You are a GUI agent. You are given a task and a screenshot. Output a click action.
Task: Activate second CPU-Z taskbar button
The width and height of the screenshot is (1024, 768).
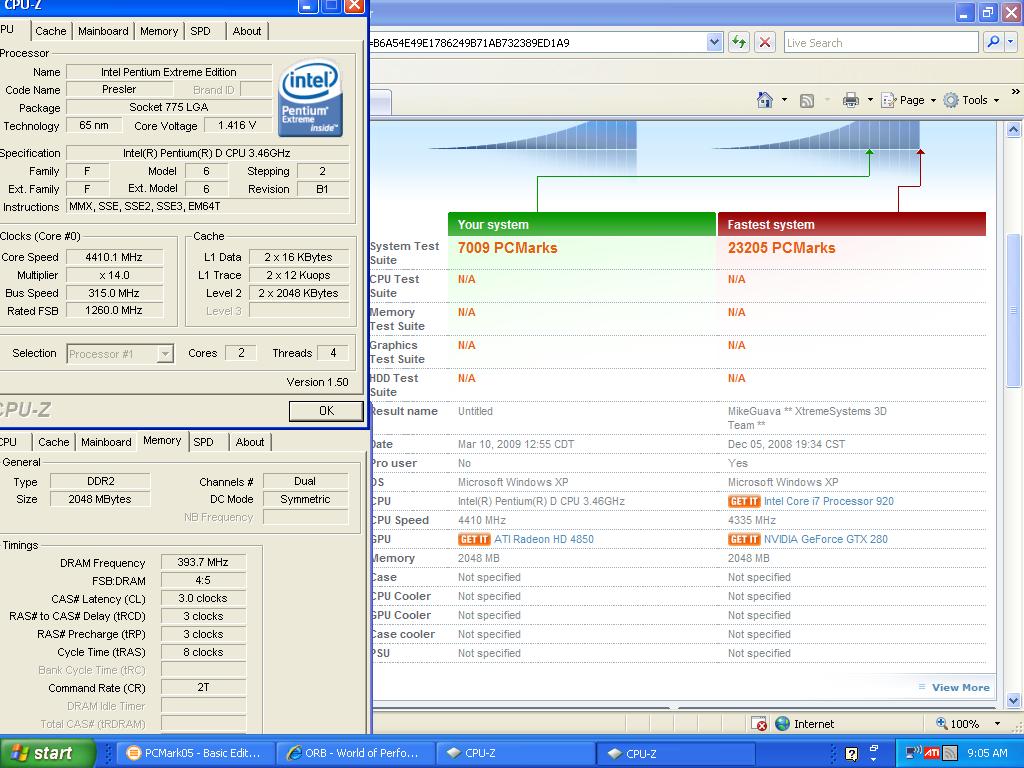pos(676,753)
